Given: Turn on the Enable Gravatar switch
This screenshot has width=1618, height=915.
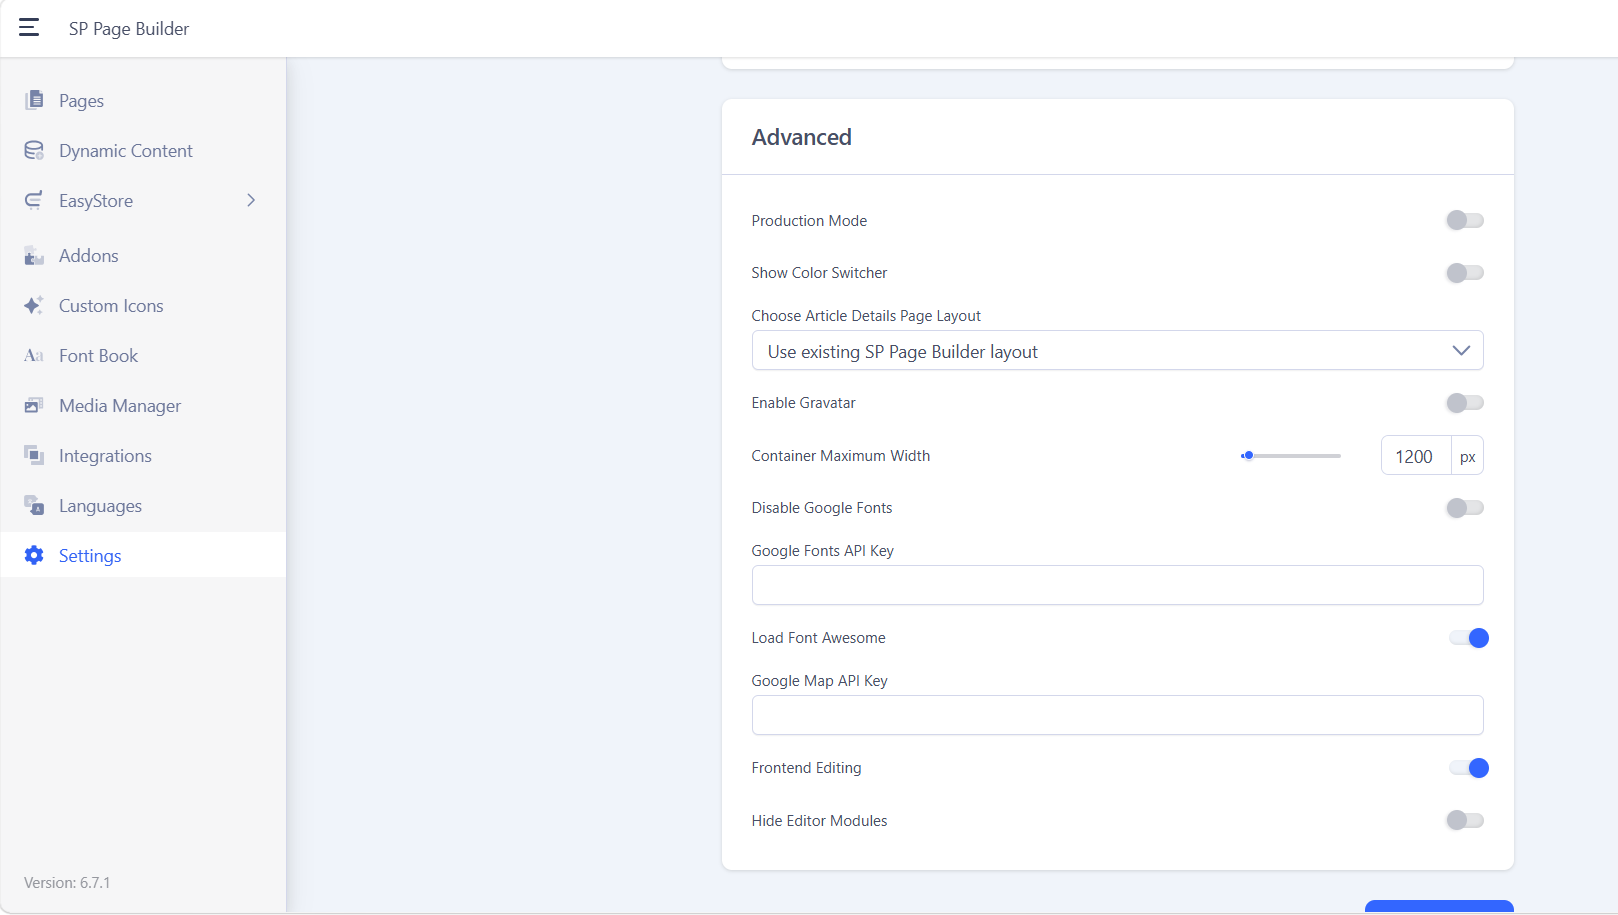Looking at the screenshot, I should click(x=1465, y=402).
